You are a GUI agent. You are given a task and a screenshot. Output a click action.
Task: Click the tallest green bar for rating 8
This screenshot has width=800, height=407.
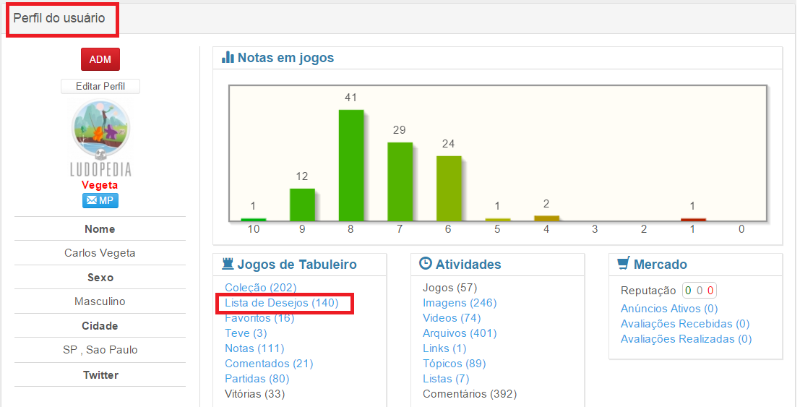[x=351, y=165]
